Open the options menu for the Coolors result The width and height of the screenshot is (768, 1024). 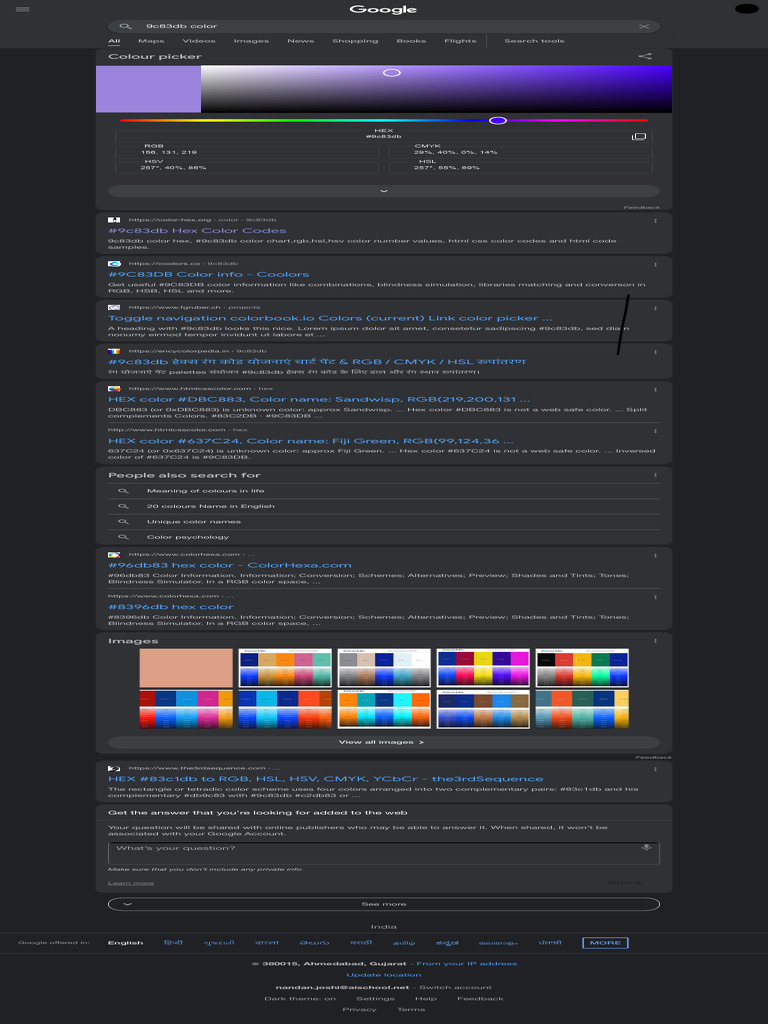pyautogui.click(x=655, y=264)
